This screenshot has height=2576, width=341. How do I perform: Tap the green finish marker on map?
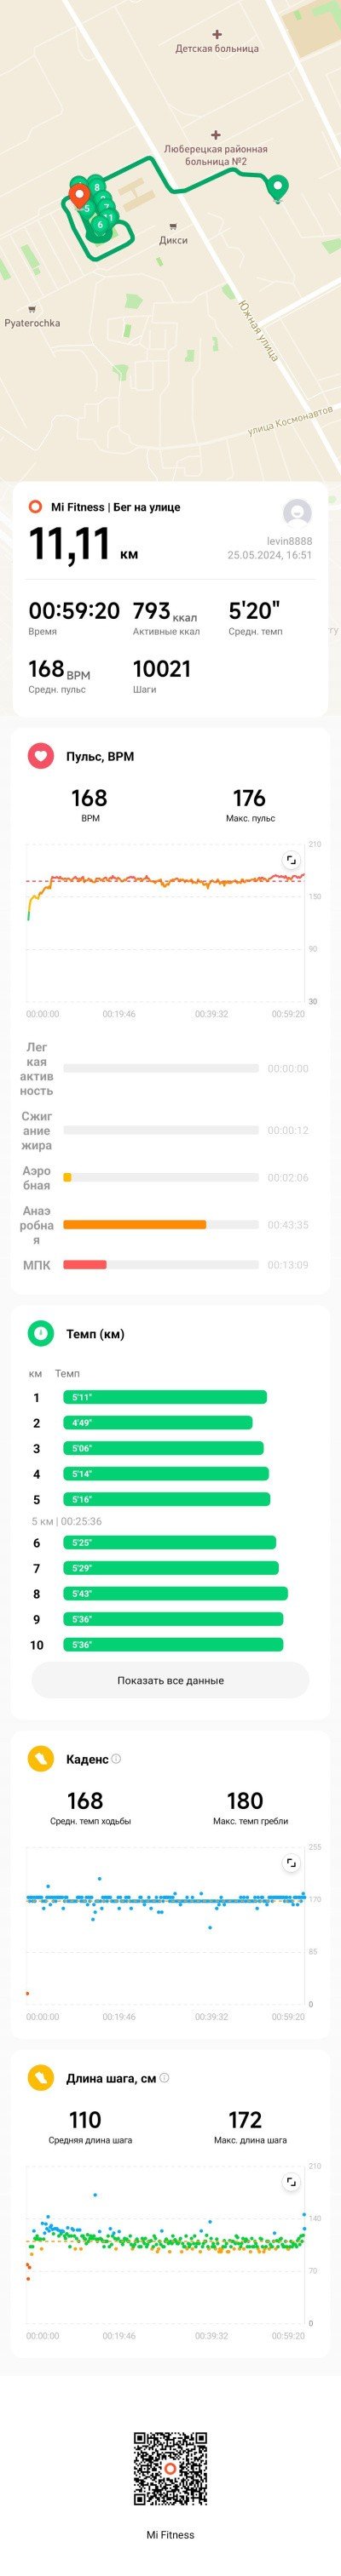[278, 187]
